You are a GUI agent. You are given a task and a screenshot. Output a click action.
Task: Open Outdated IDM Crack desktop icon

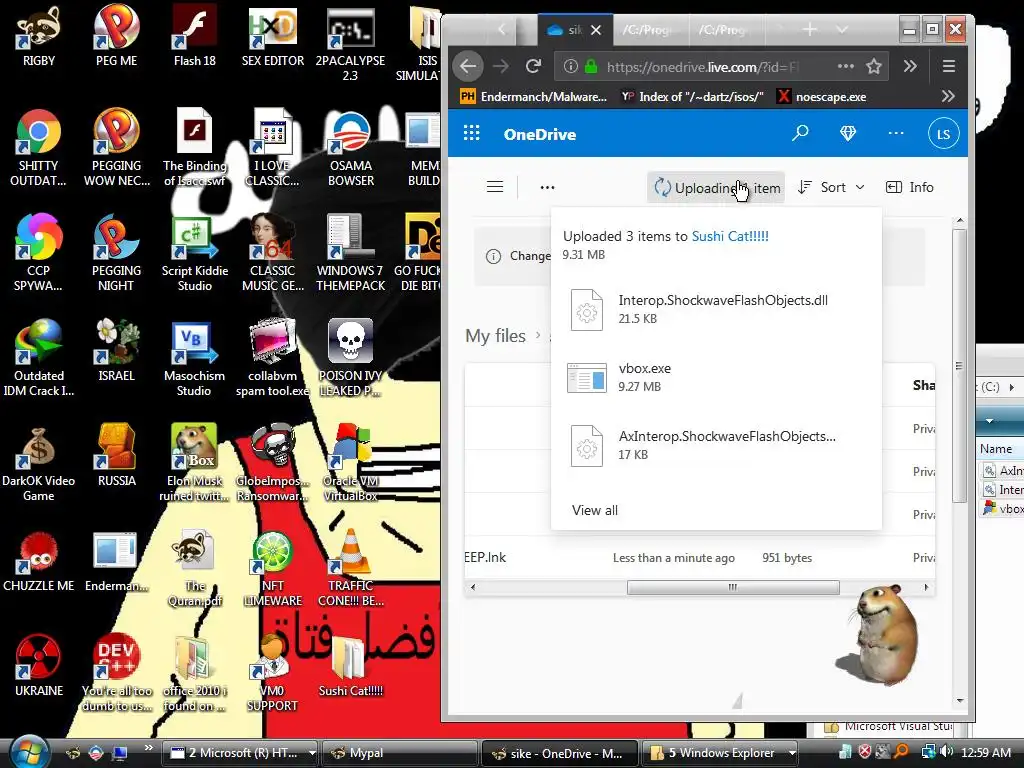(x=39, y=359)
